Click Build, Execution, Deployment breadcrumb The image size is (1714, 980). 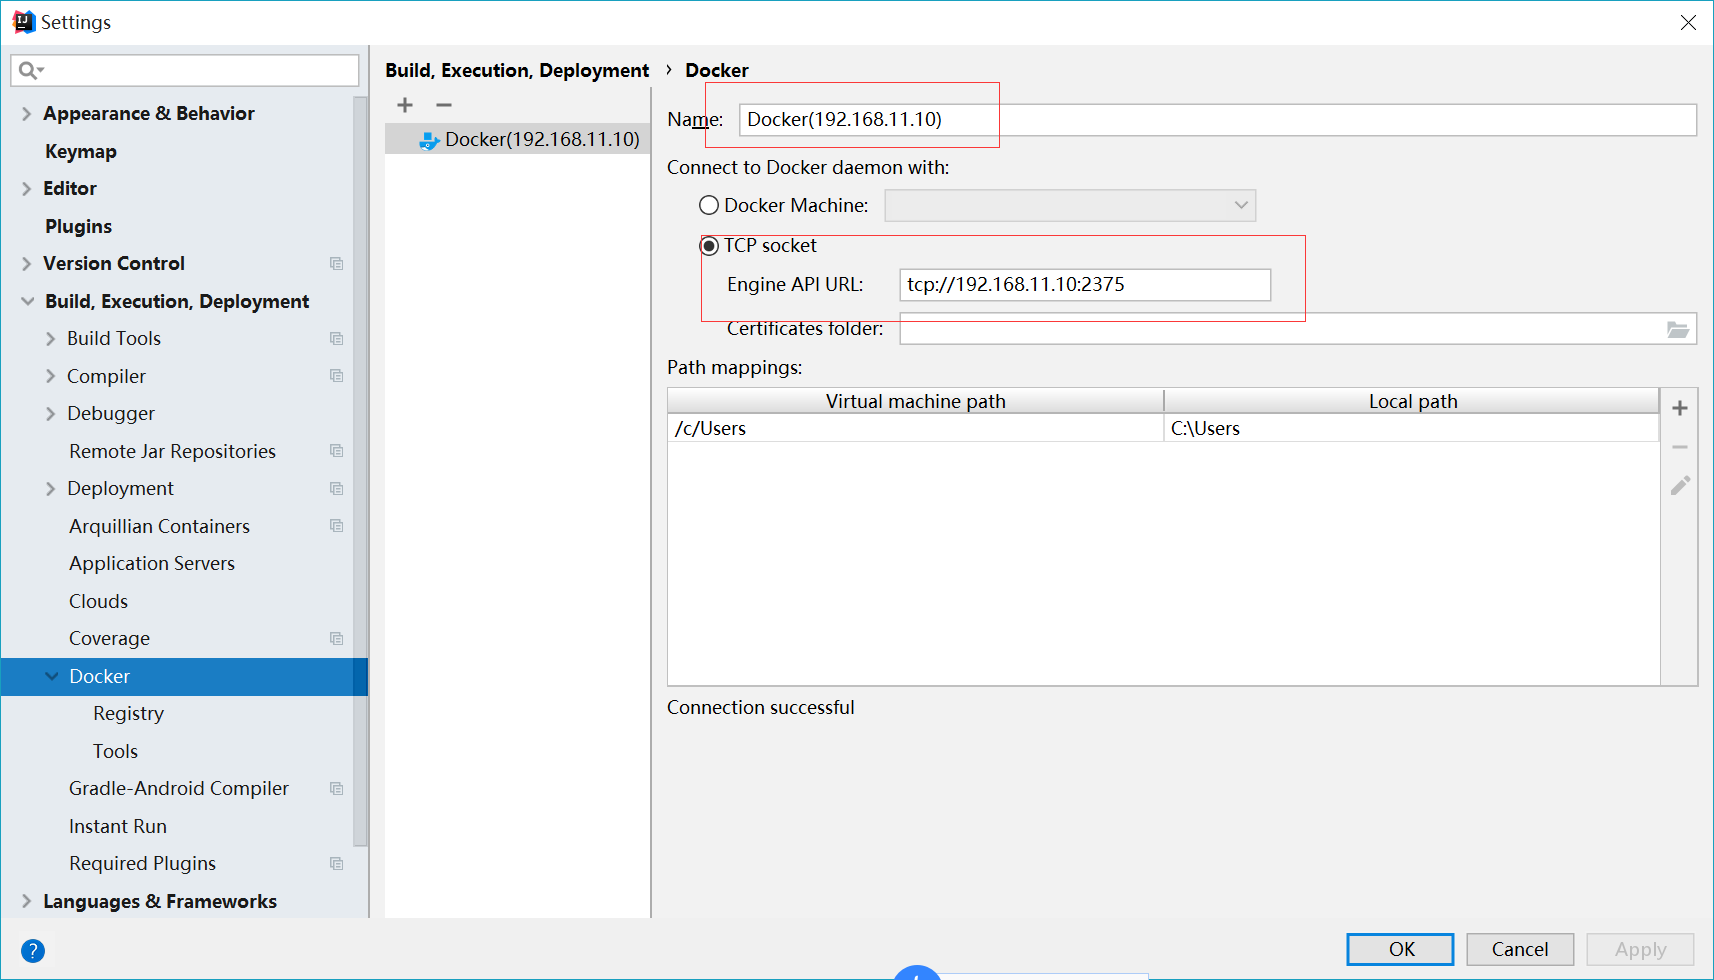517,70
